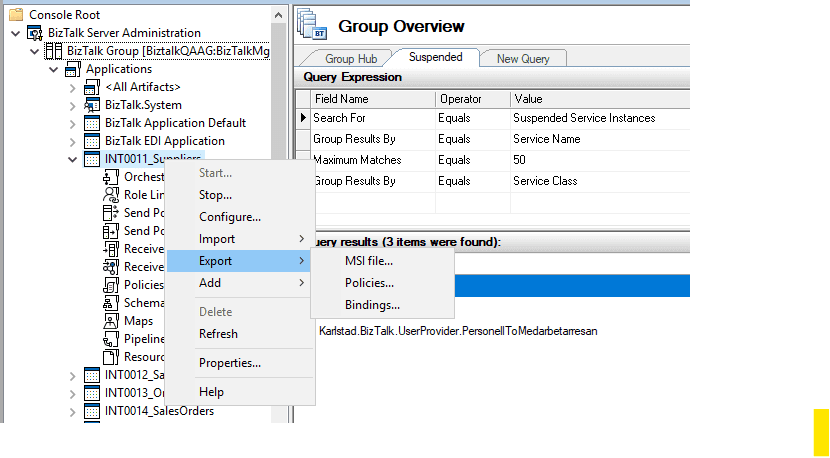Click the Orchestrations icon
This screenshot has width=830, height=458.
click(111, 177)
